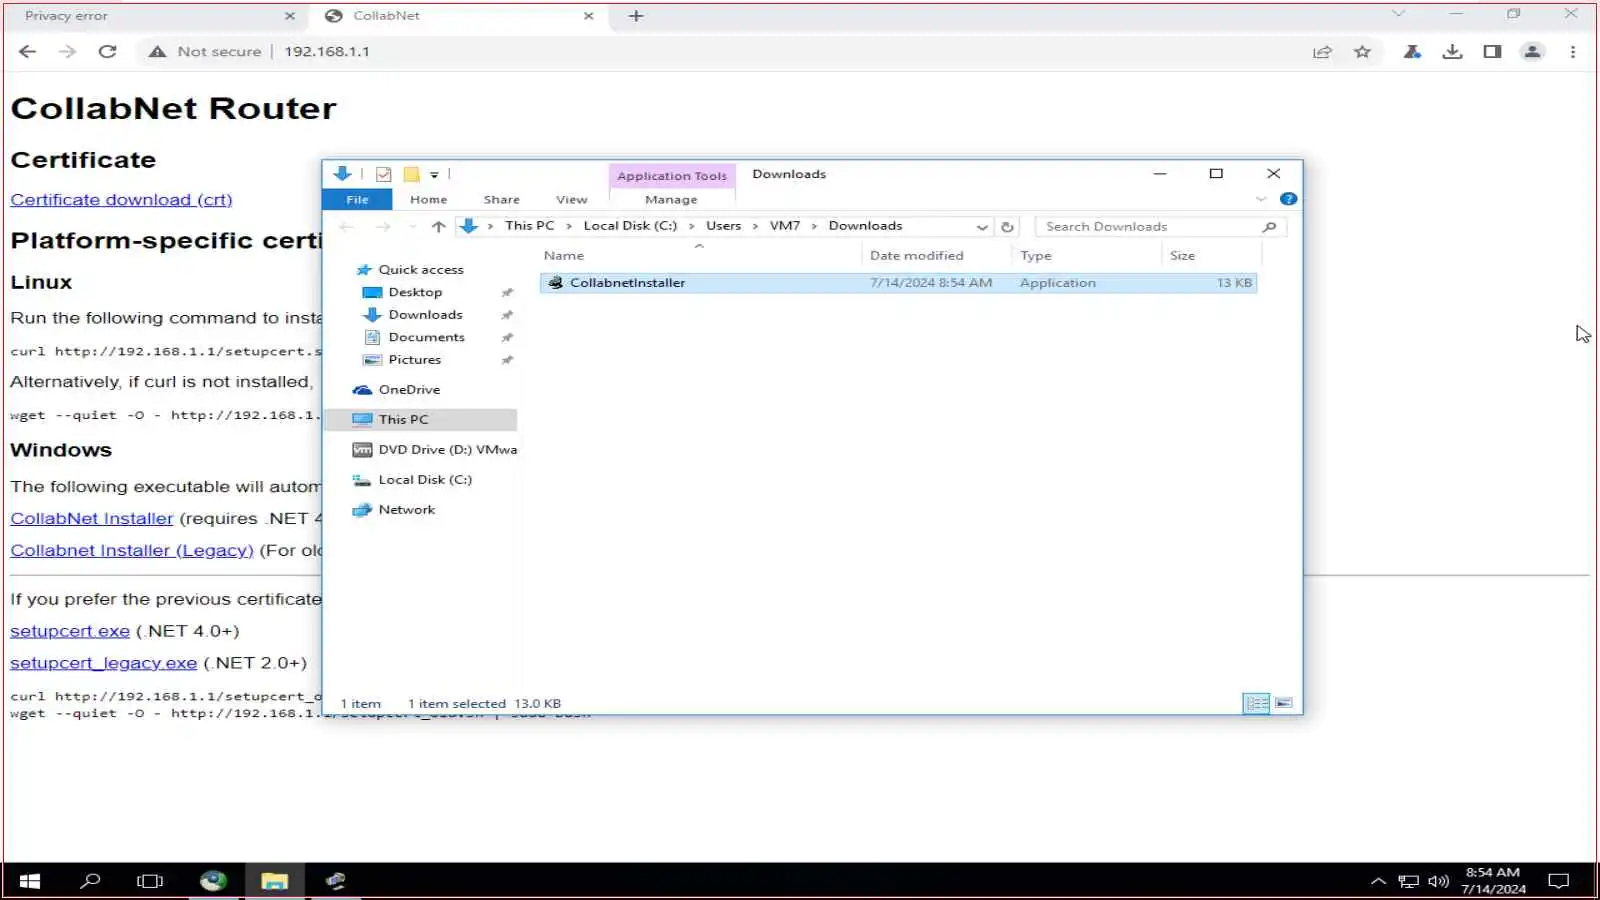
Task: Open Downloads in navigation pane
Action: [x=425, y=315]
